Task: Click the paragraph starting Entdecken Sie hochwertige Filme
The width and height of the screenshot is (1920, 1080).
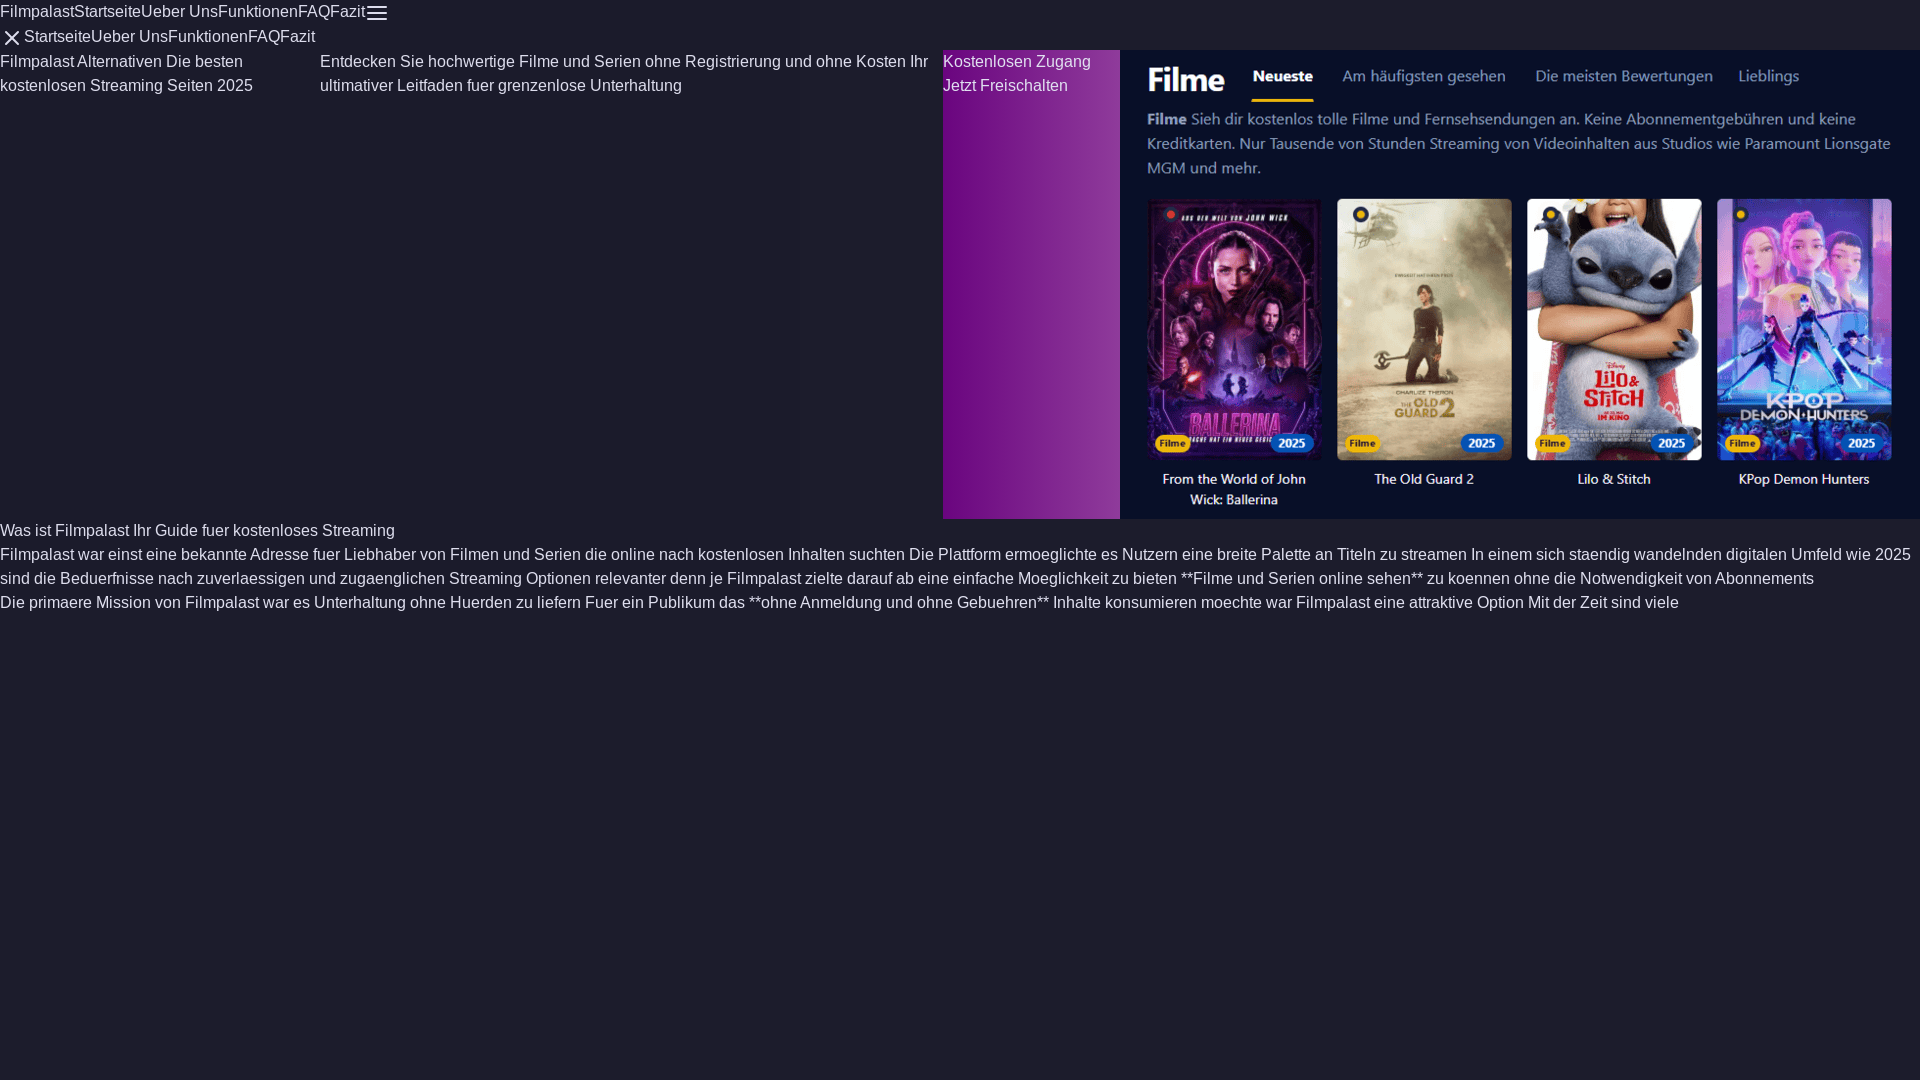Action: 624,74
